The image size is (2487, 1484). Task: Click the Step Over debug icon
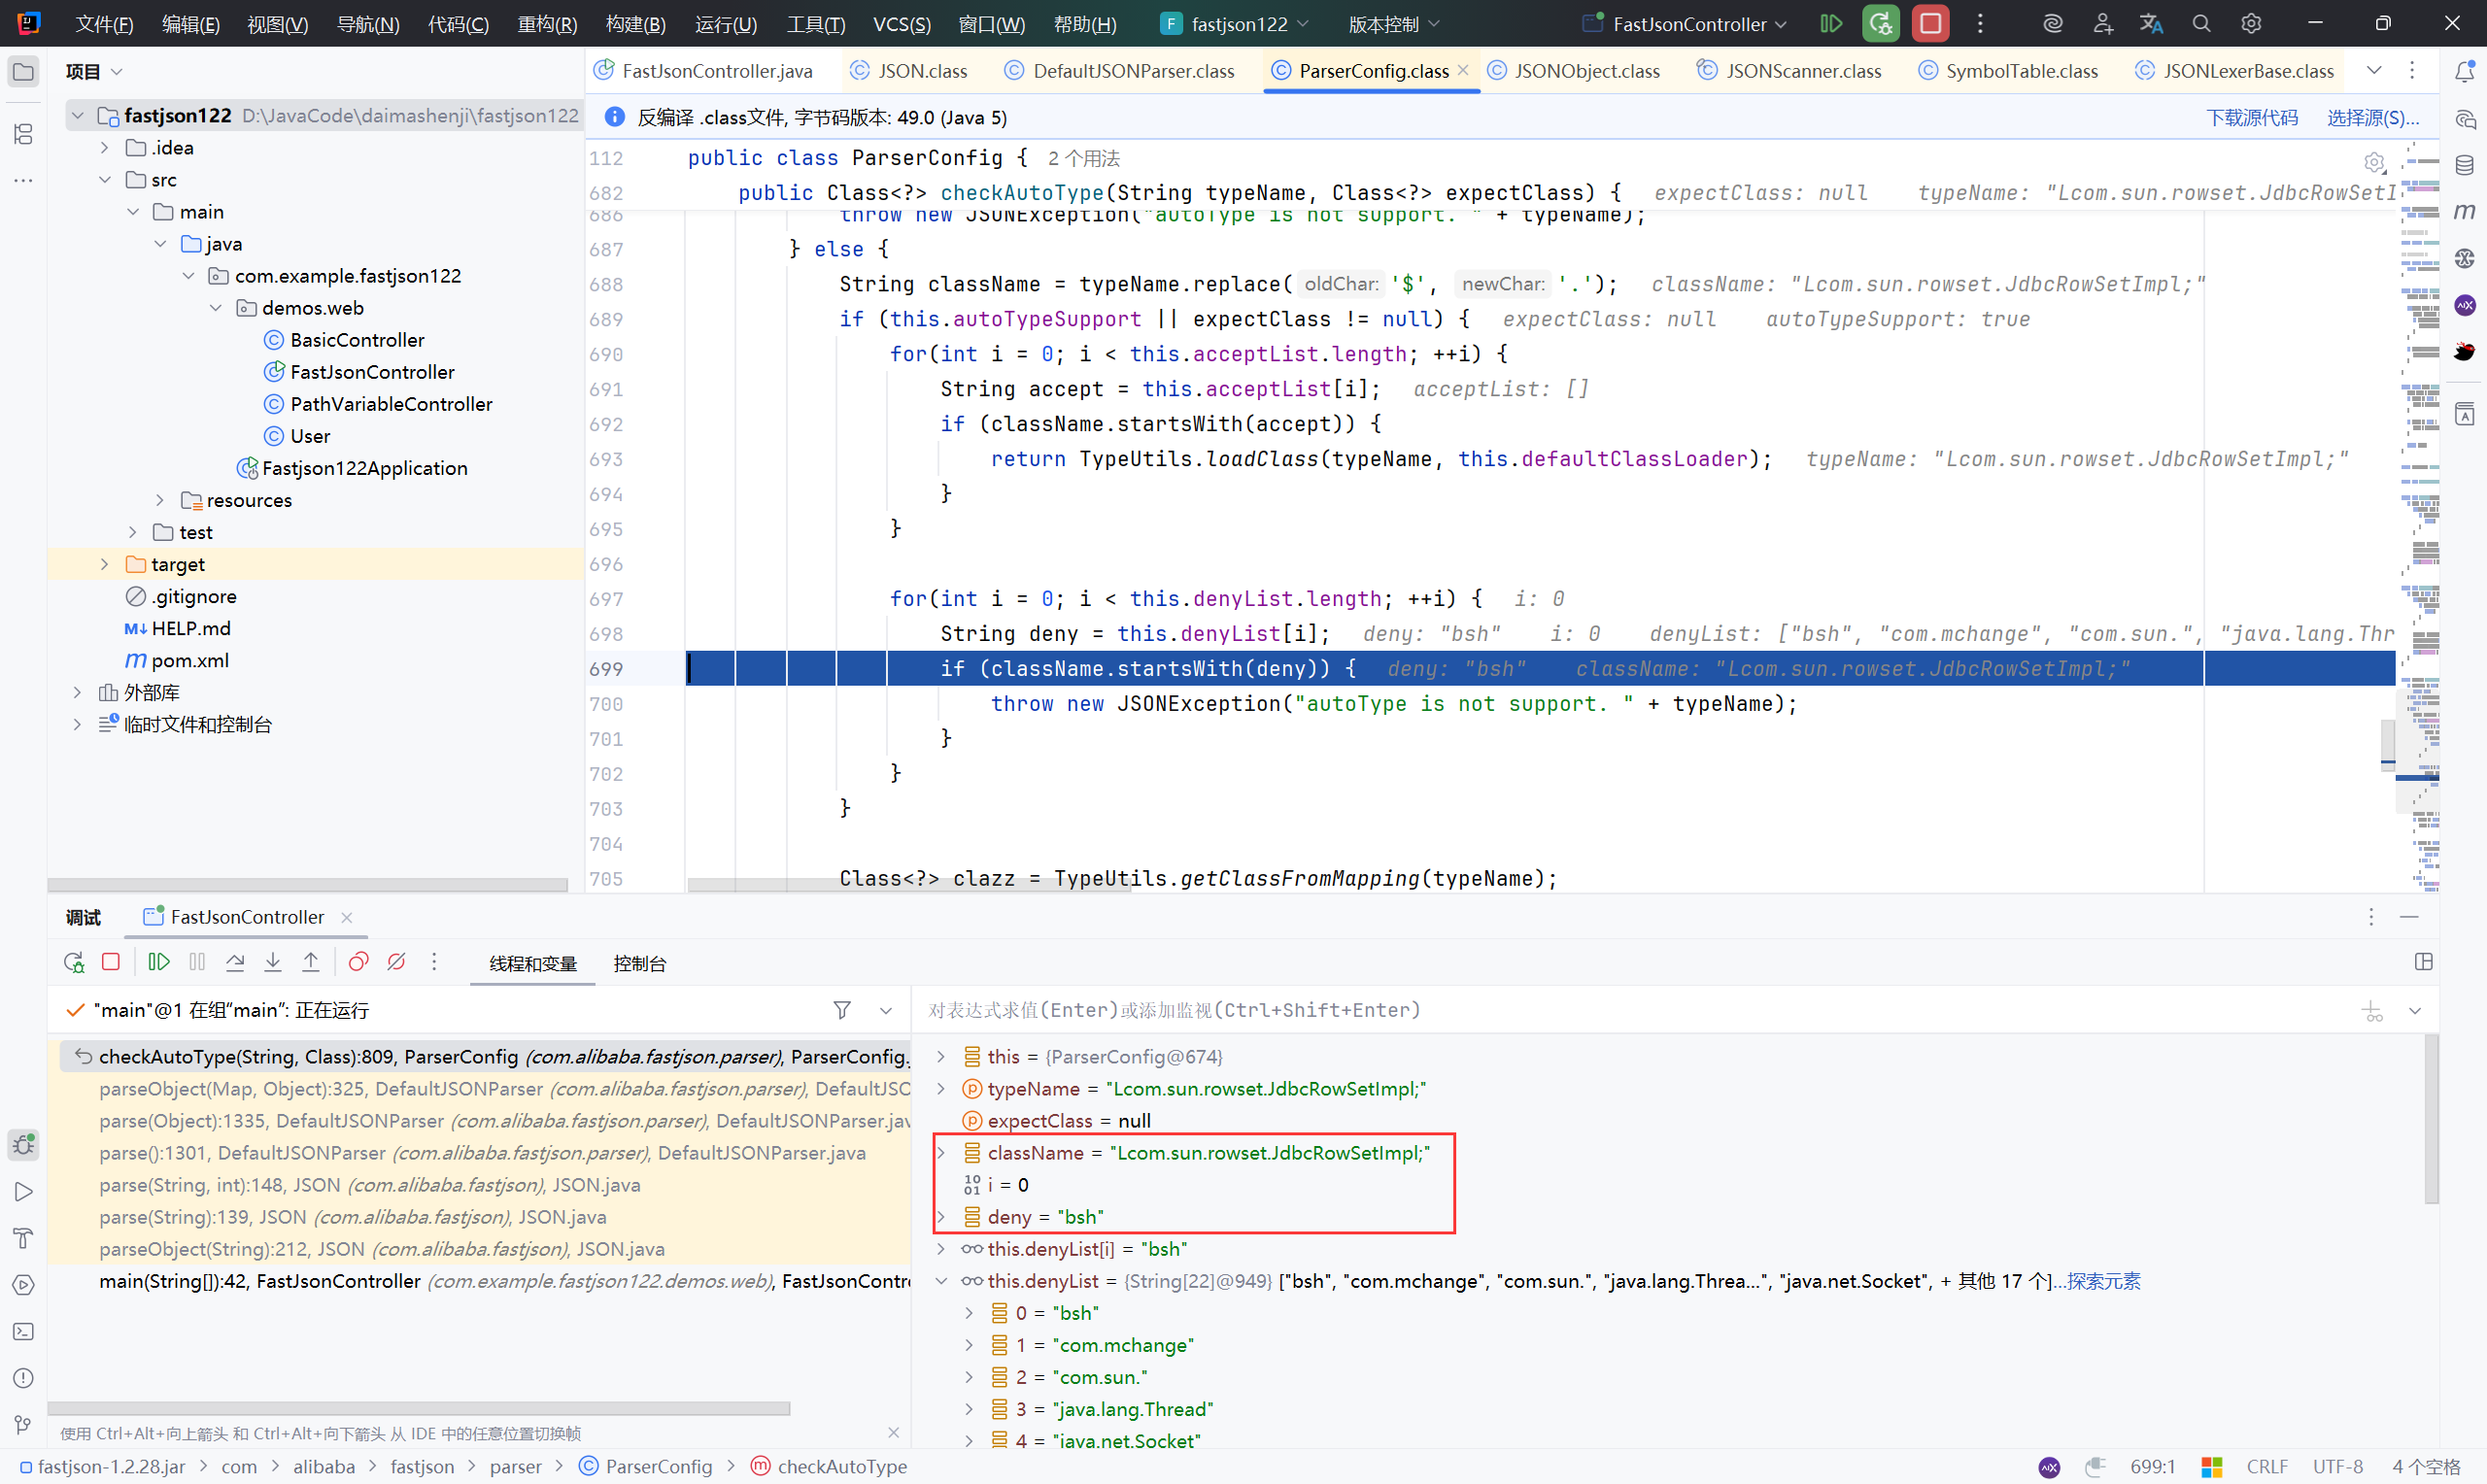[235, 962]
